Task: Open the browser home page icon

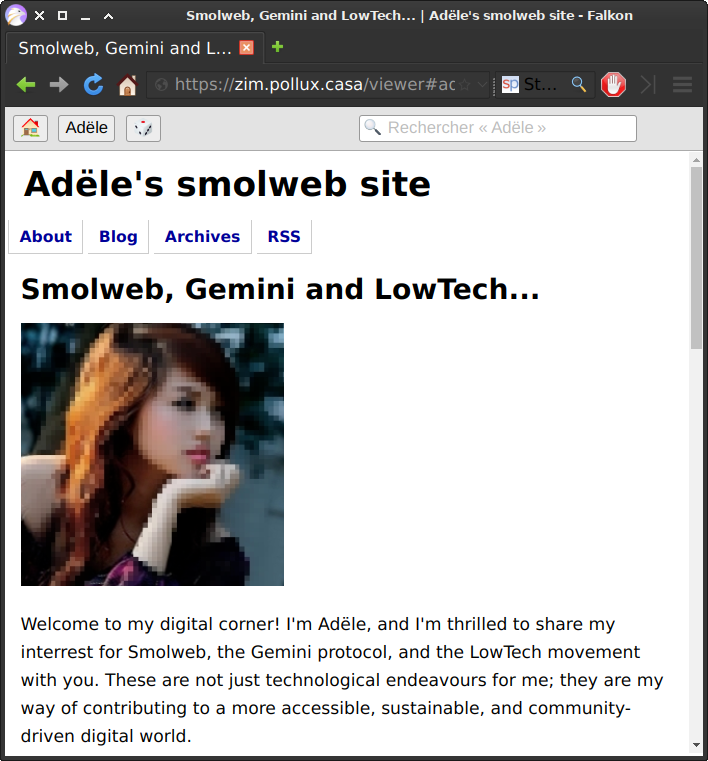Action: 128,85
